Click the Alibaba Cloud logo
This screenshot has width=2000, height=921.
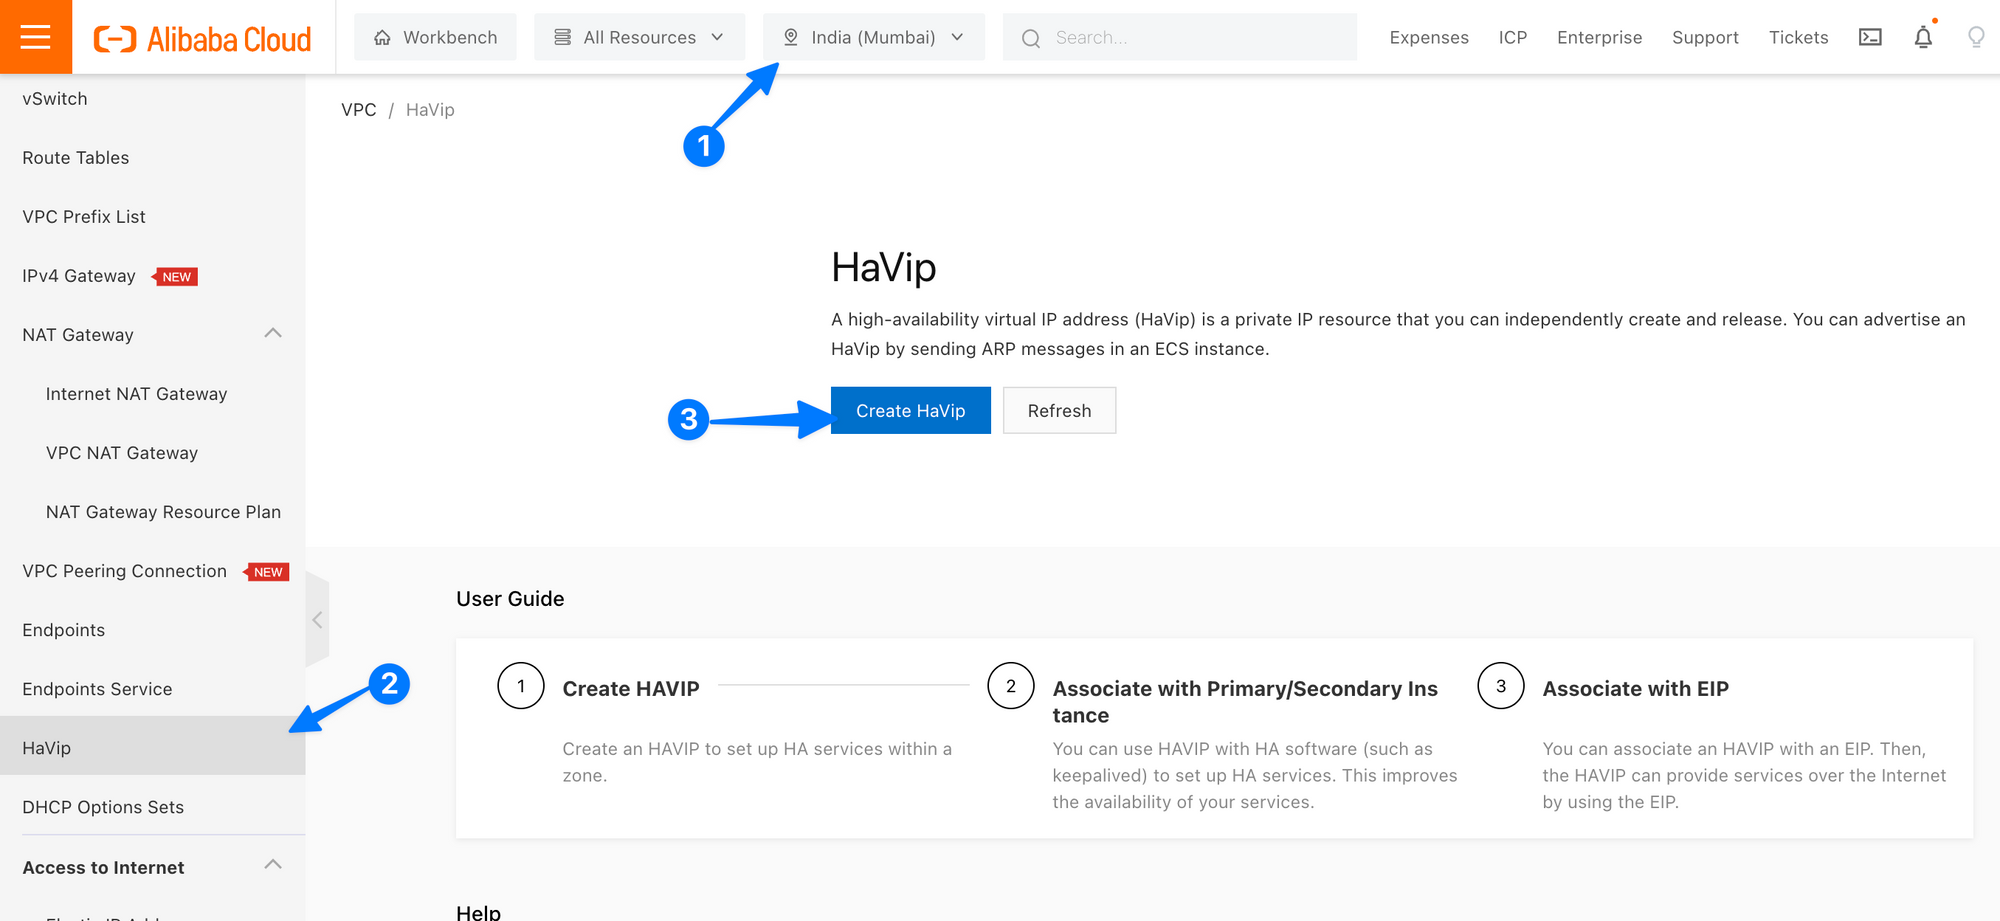[x=203, y=38]
